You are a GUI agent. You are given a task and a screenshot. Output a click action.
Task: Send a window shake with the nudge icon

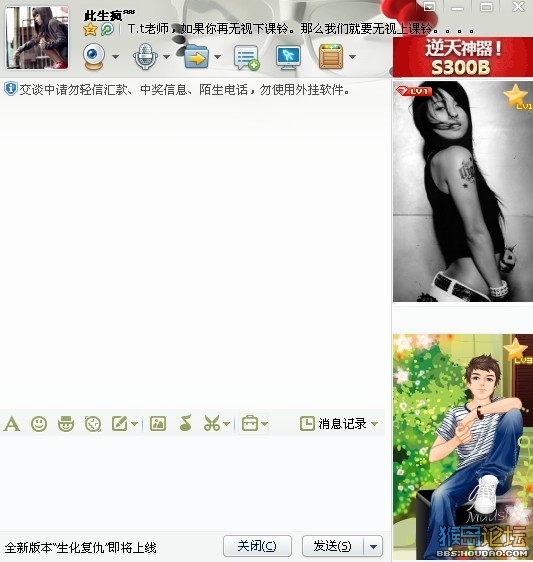point(93,424)
